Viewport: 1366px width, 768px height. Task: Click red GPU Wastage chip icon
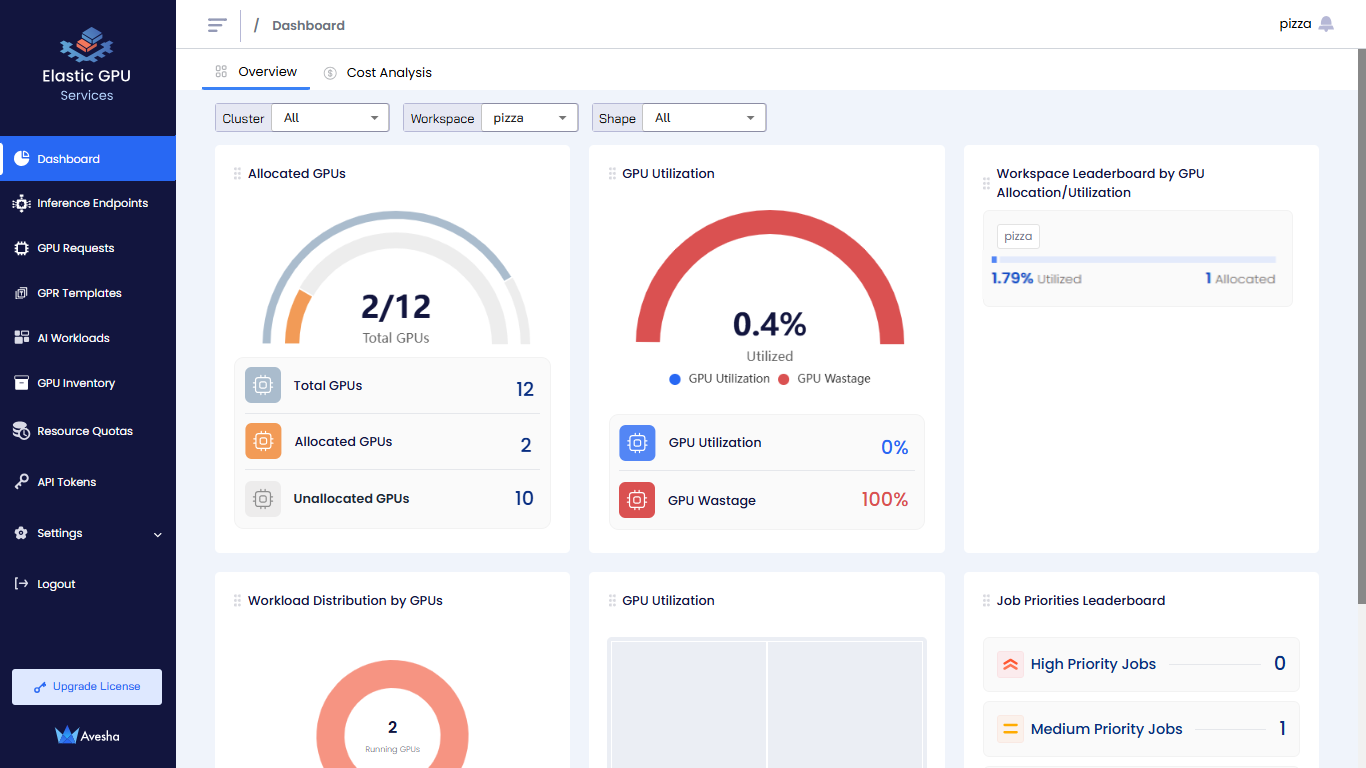[x=637, y=500]
